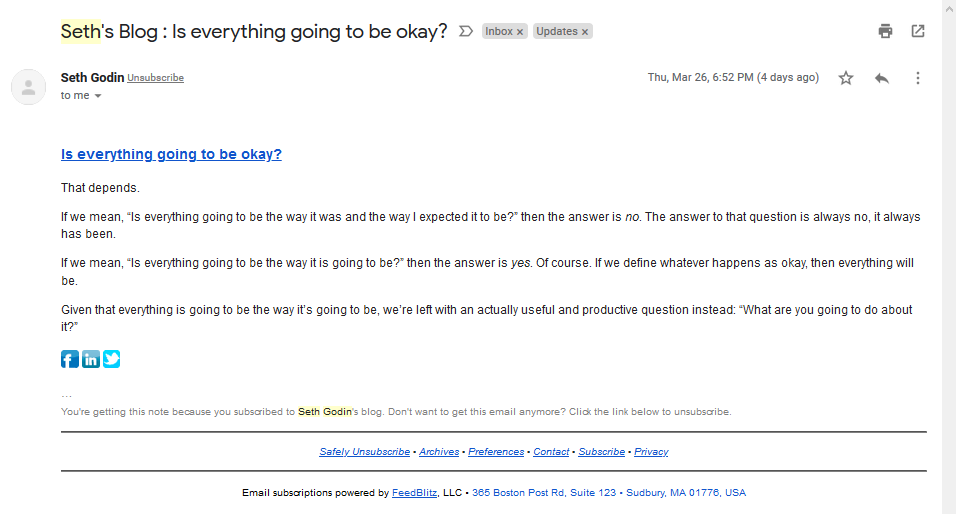This screenshot has width=956, height=514.
Task: Unsubscribe link next to Seth Godin's name
Action: (x=155, y=78)
